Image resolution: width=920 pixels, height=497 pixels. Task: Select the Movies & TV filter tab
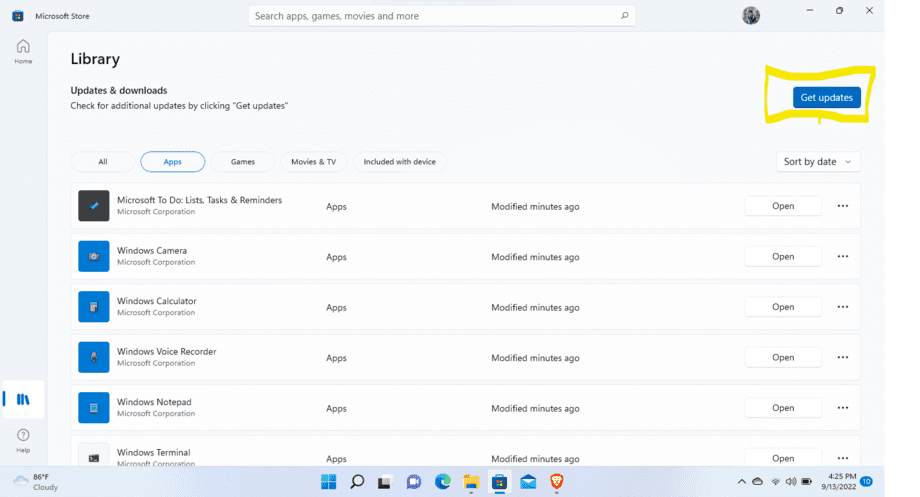314,162
